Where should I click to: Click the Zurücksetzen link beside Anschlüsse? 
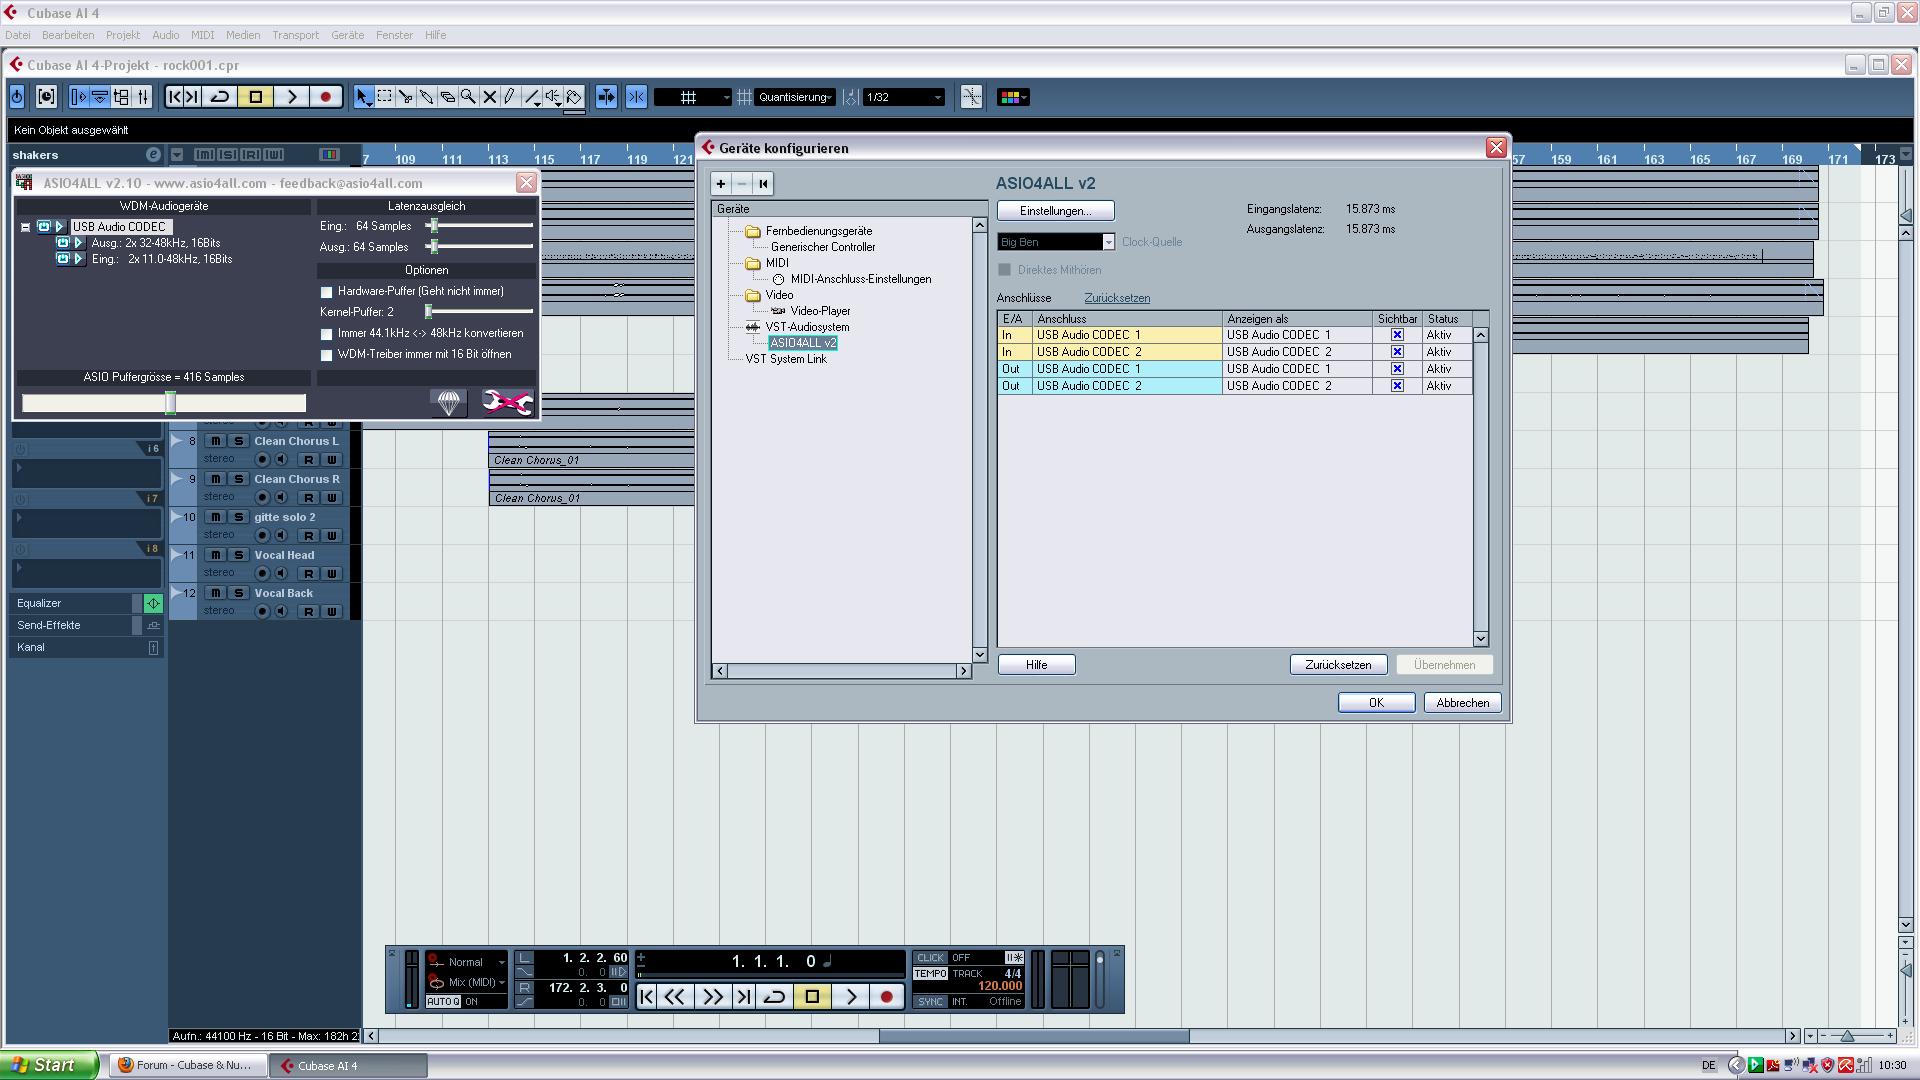pos(1117,298)
